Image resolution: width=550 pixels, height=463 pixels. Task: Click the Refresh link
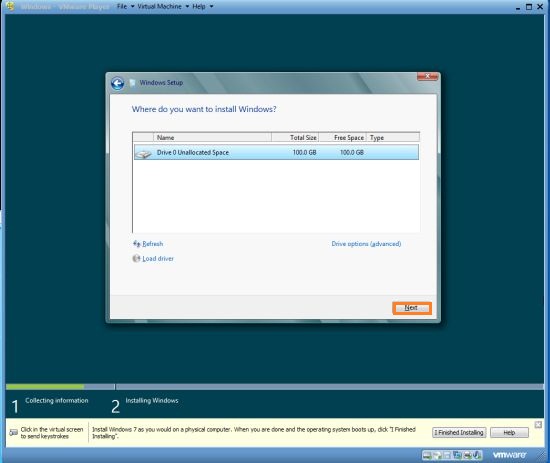(153, 244)
